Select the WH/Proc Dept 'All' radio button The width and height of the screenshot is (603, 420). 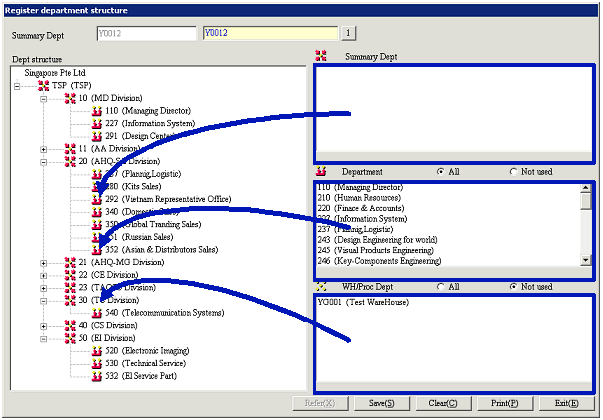(440, 287)
